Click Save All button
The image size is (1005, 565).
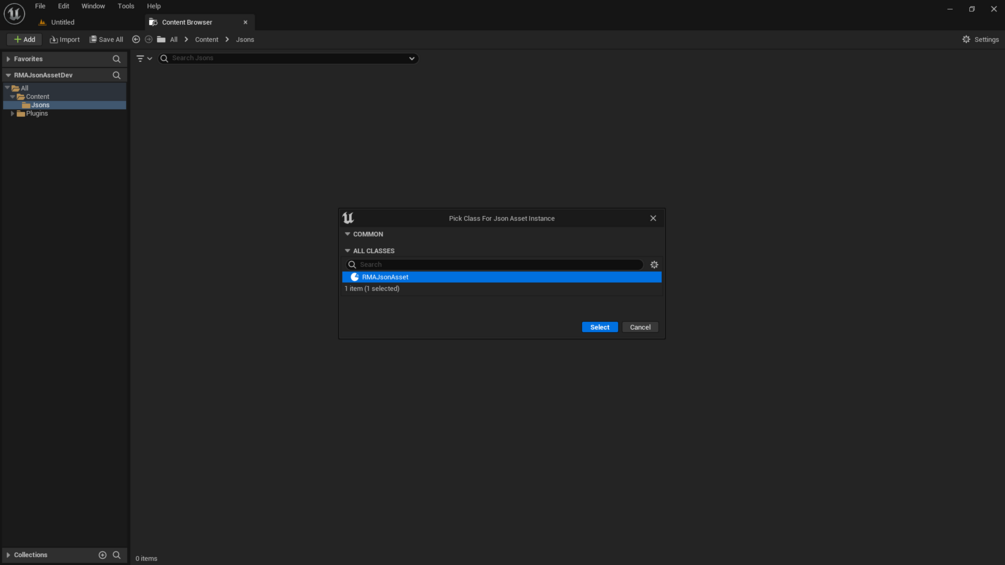[106, 40]
